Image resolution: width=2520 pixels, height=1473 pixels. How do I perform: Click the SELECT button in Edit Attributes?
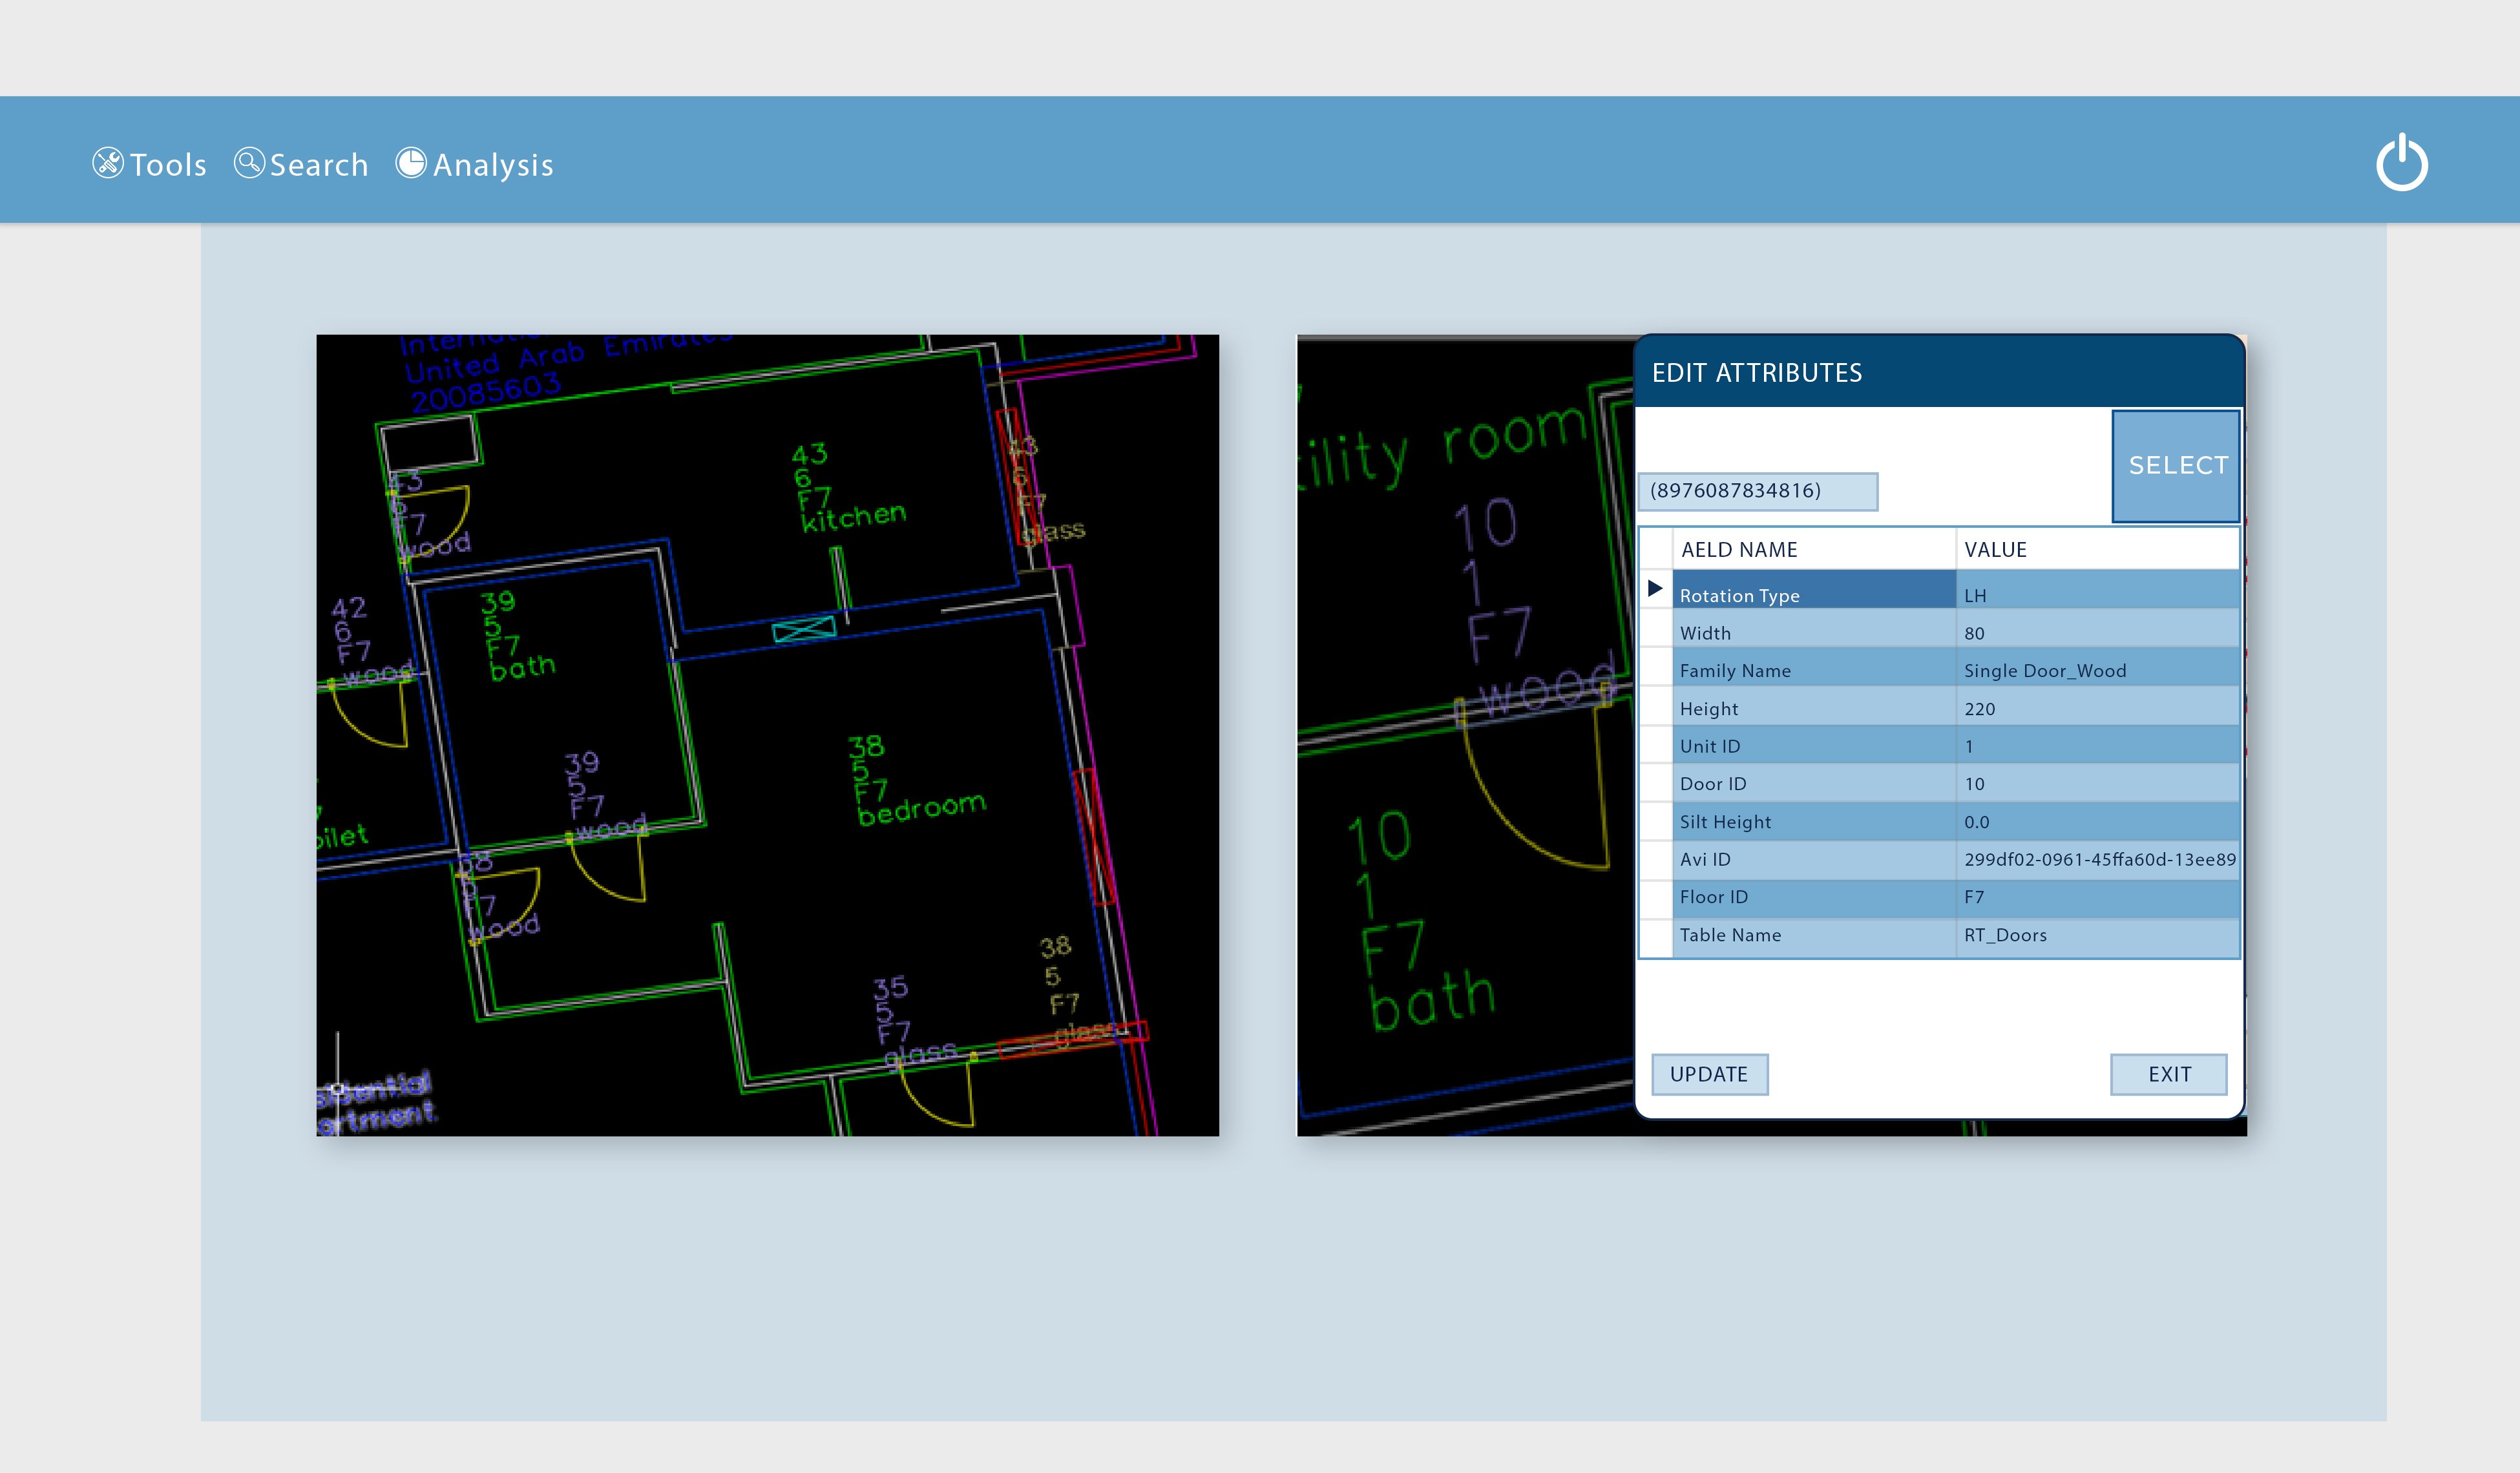[2176, 465]
